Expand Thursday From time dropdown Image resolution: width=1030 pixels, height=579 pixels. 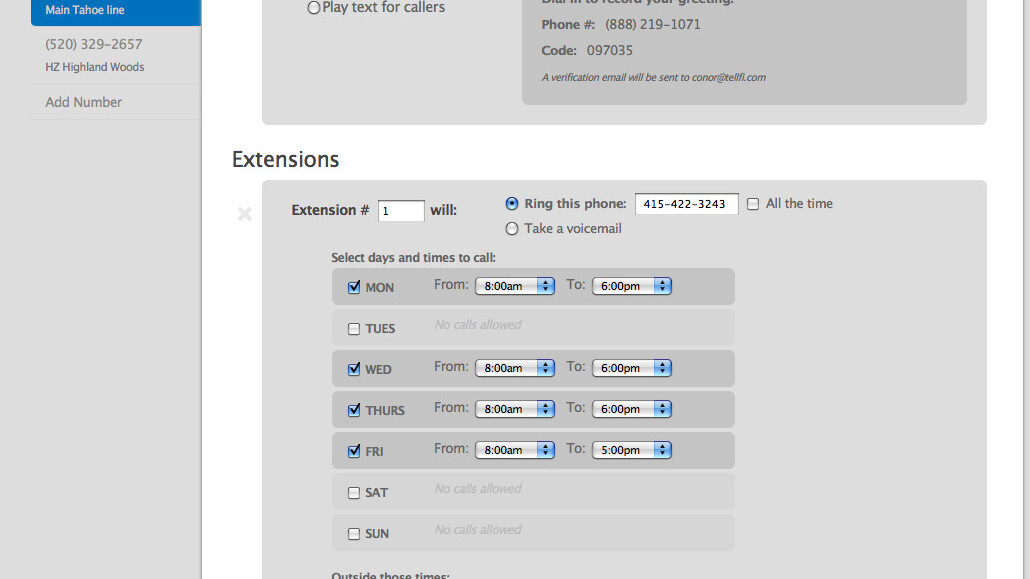[515, 409]
